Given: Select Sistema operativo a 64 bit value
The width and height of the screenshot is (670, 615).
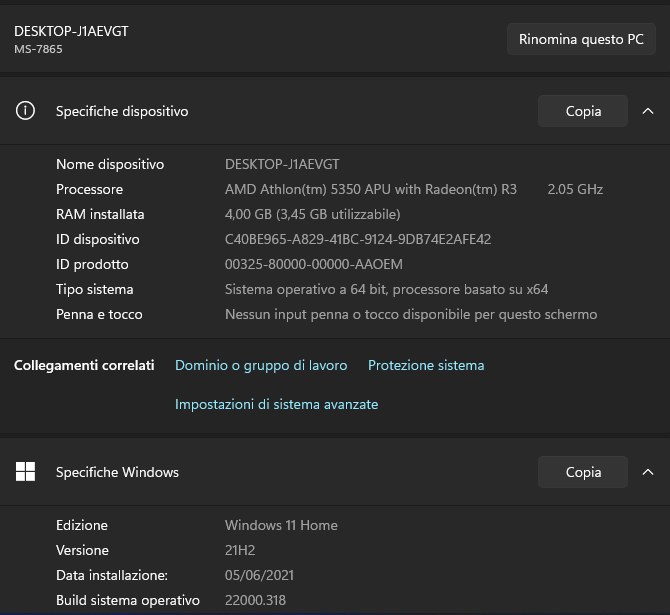Looking at the screenshot, I should coord(386,289).
